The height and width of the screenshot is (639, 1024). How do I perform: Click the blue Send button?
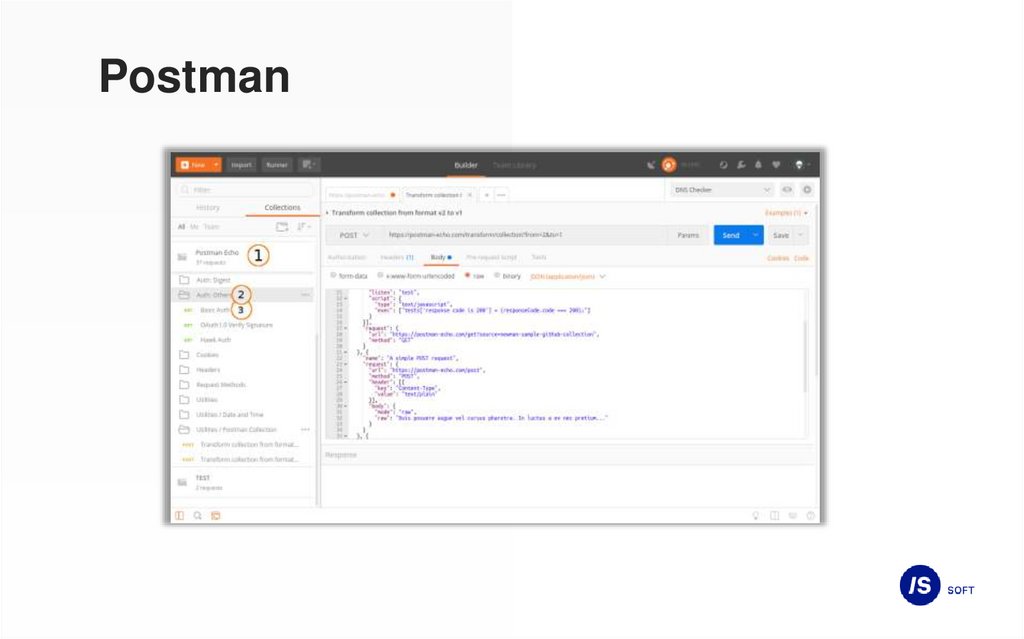(731, 235)
